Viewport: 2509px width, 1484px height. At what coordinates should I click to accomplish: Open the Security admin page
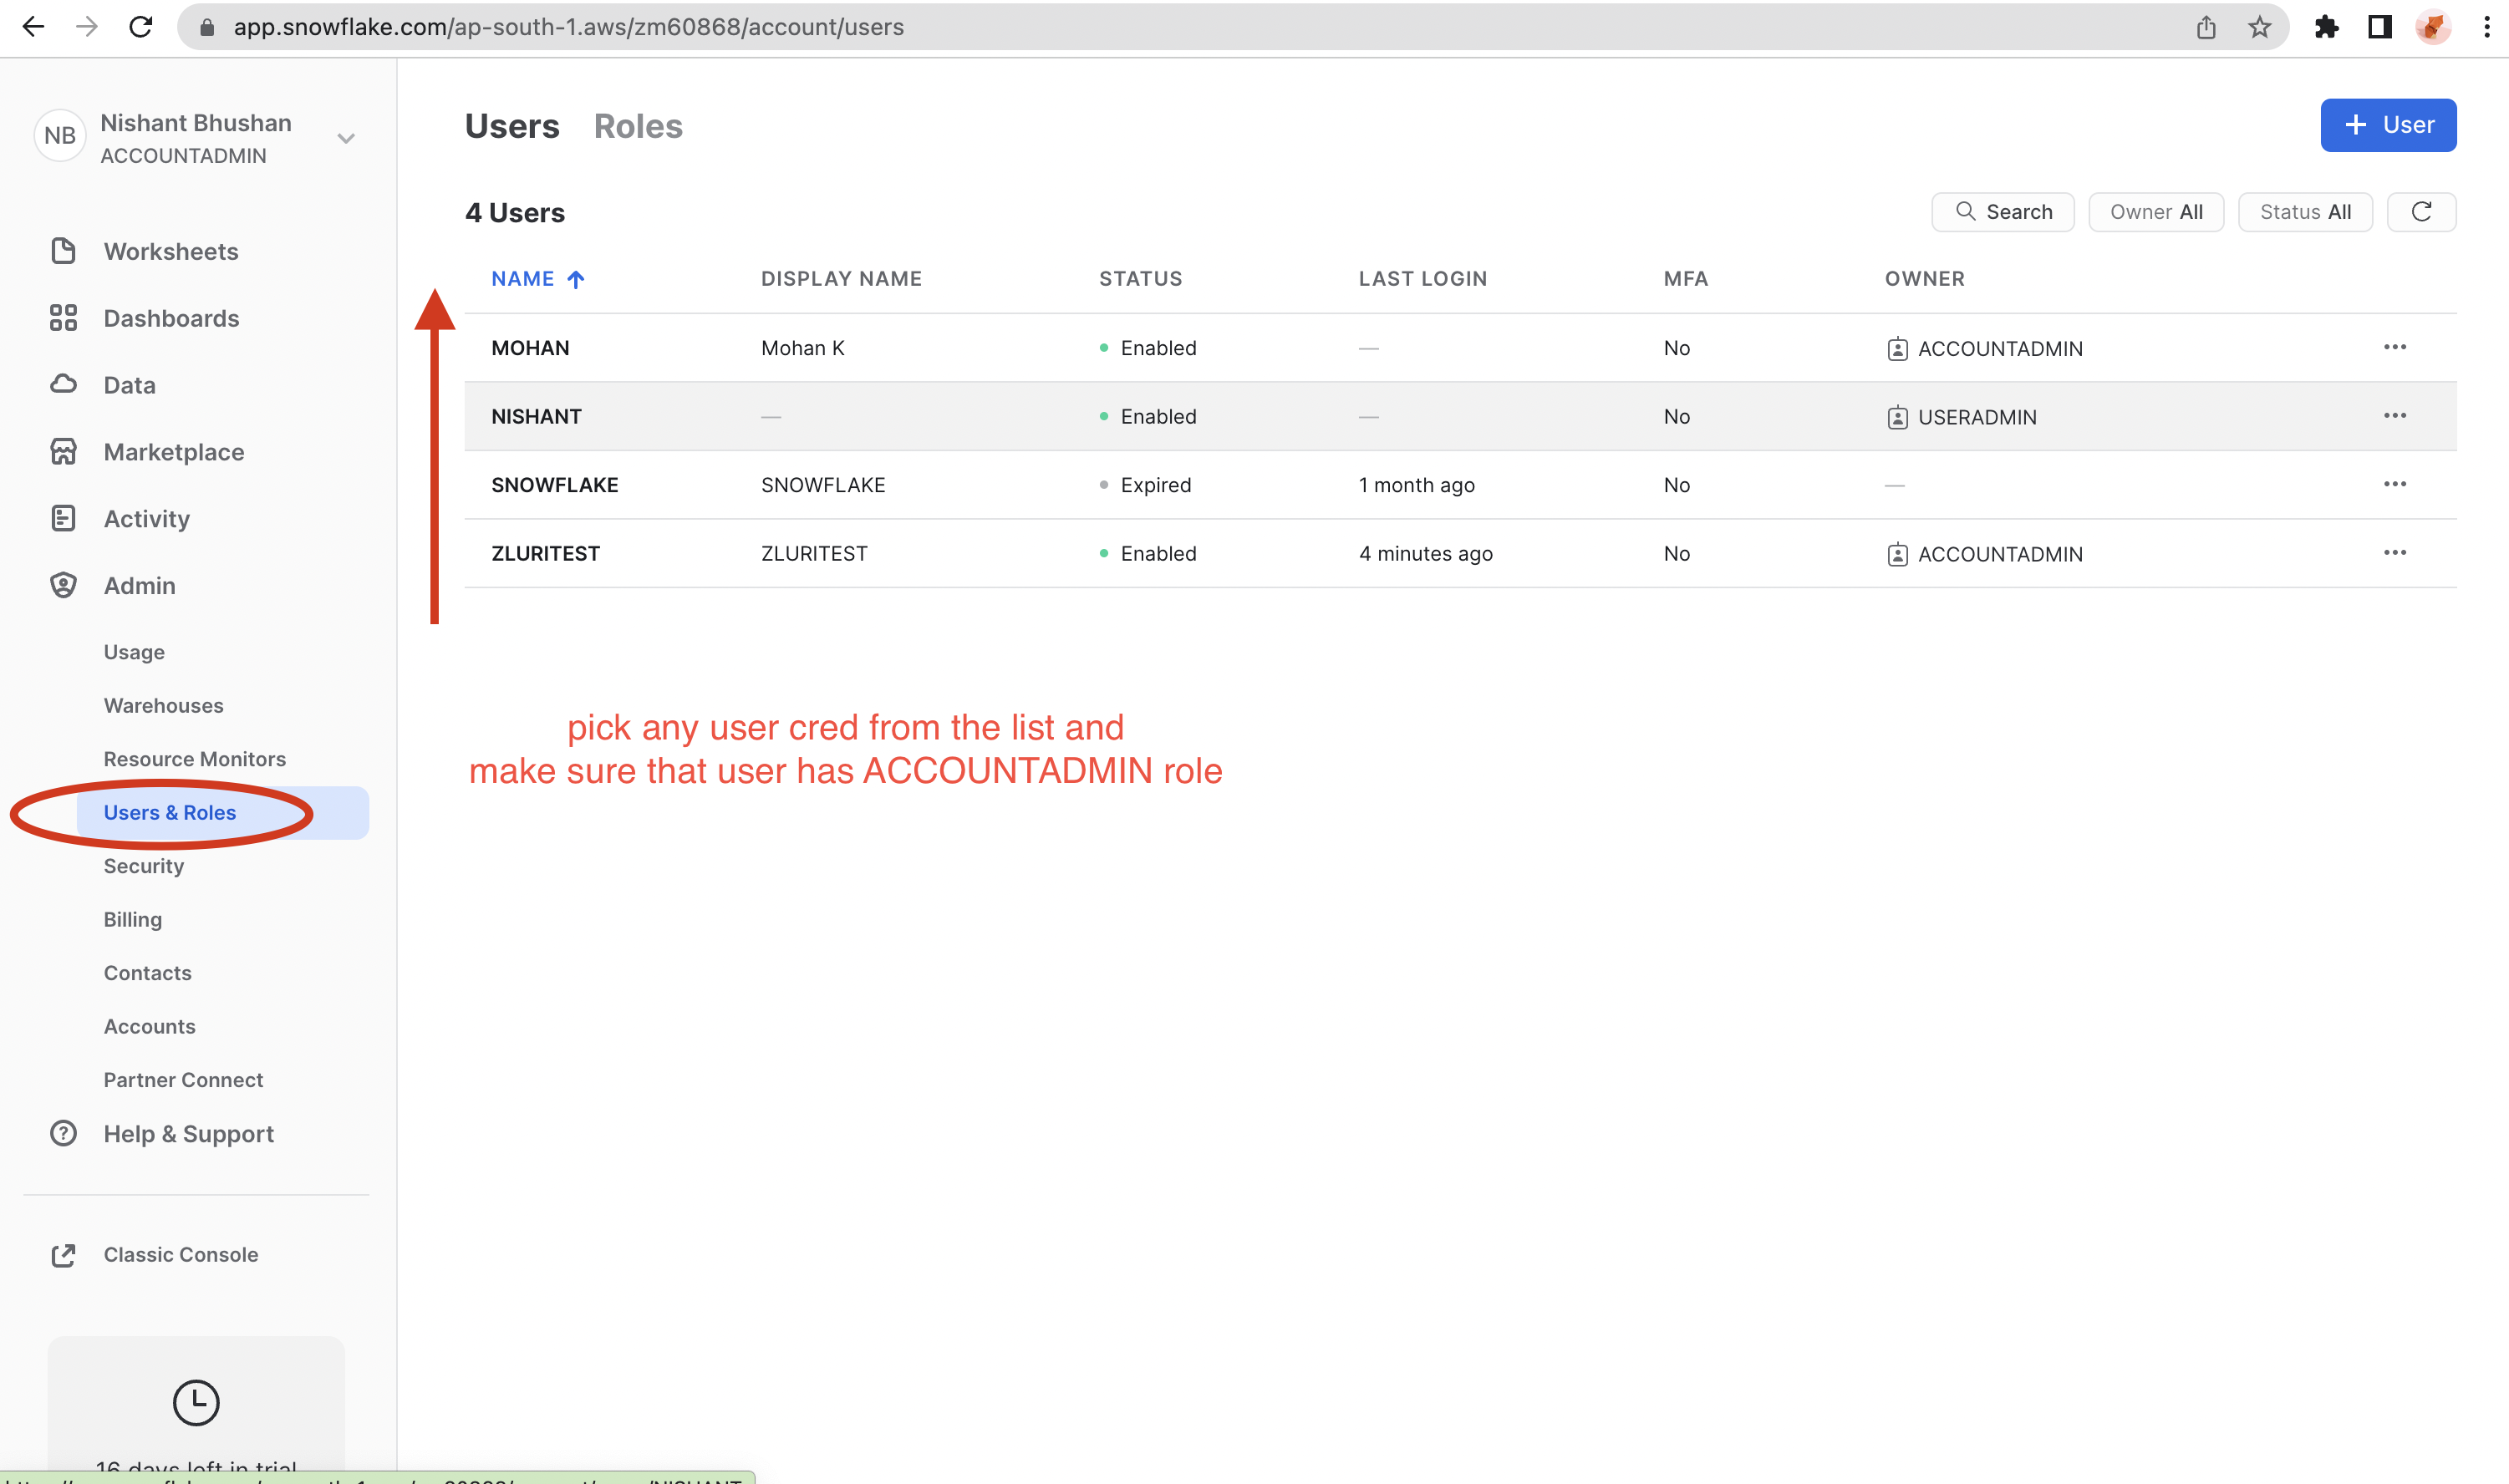(144, 866)
